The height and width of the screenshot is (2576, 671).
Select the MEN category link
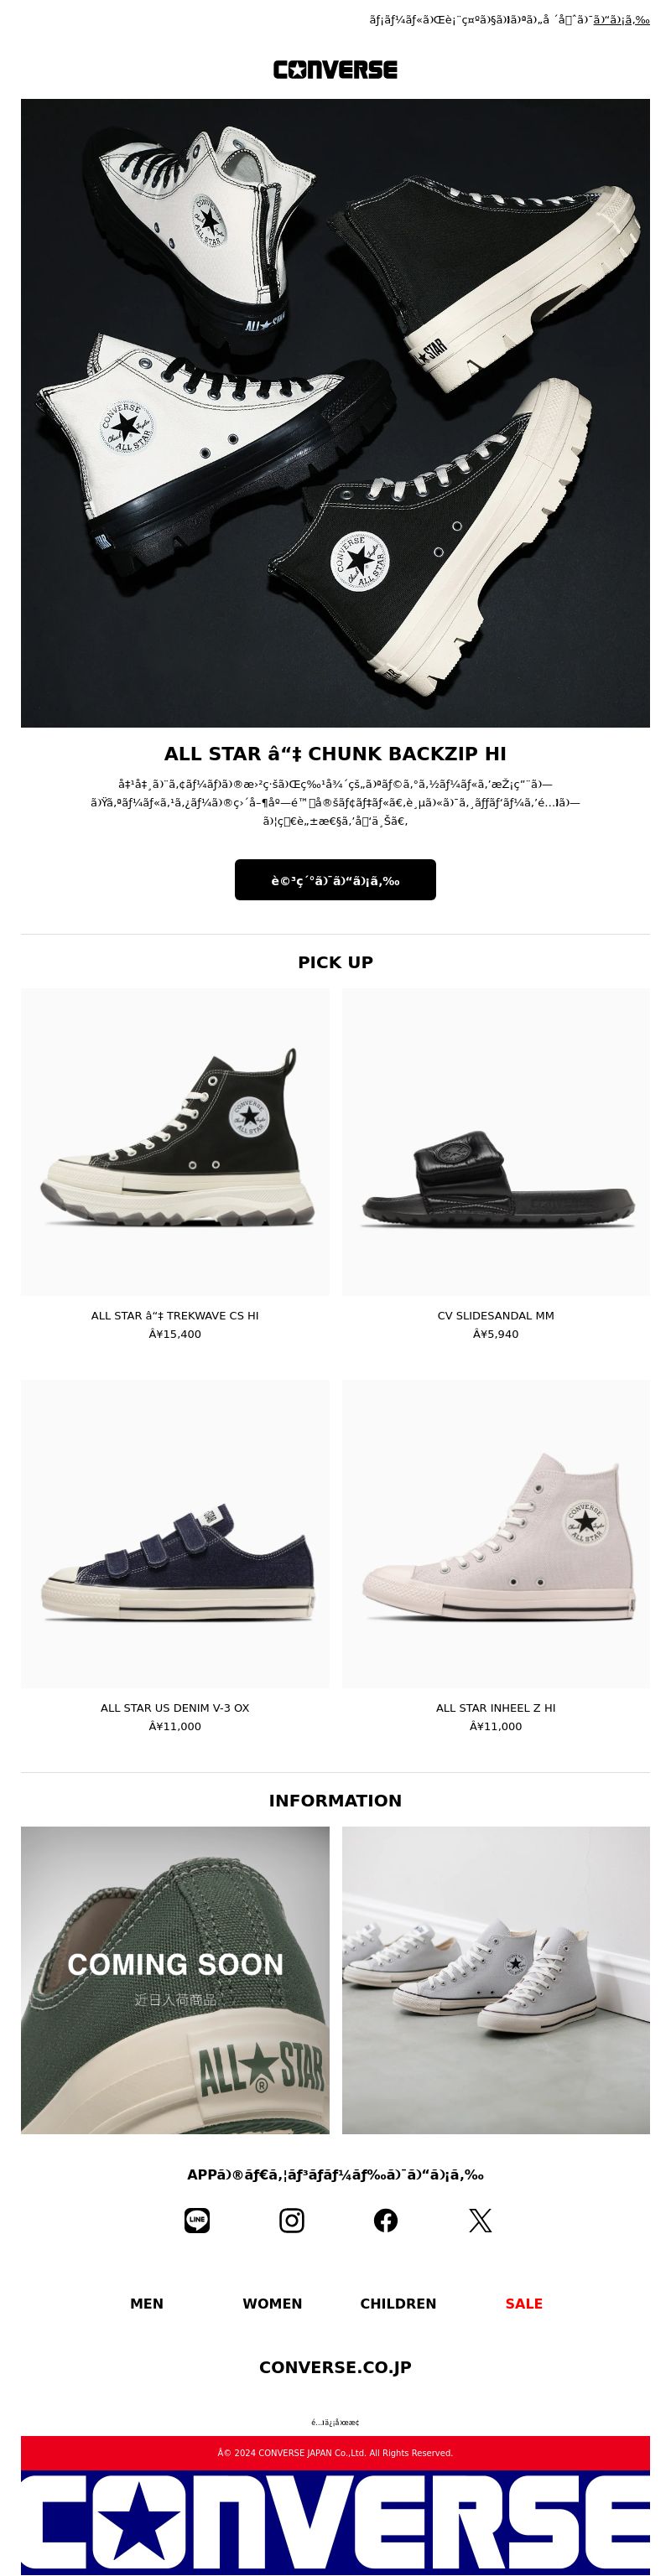pos(147,2303)
